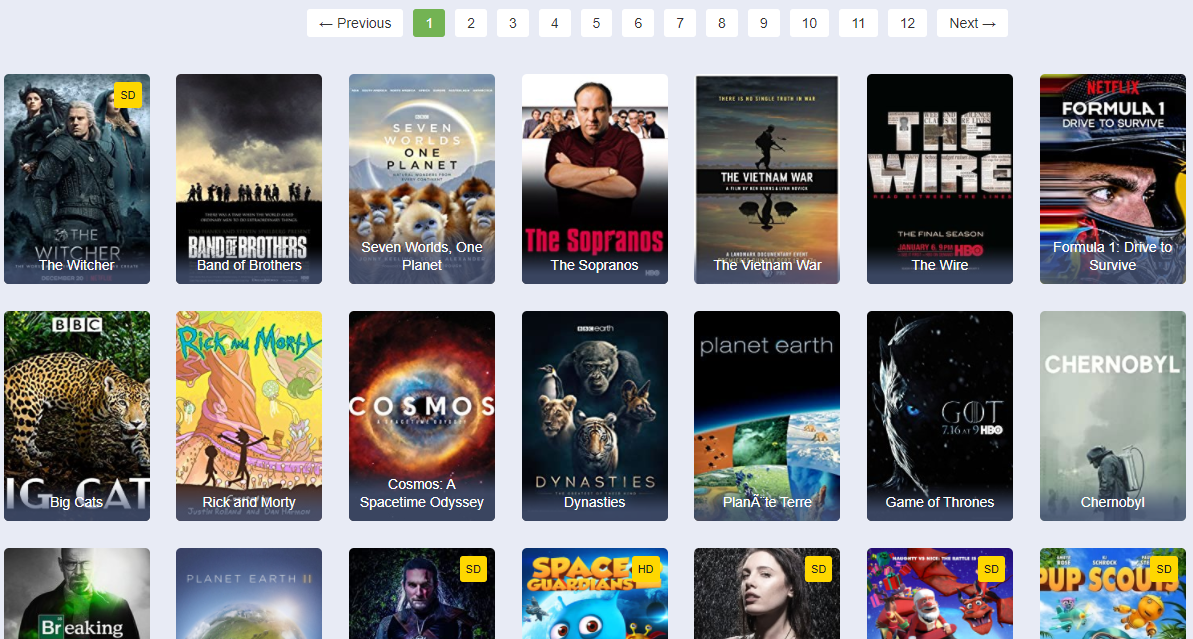The height and width of the screenshot is (639, 1193).
Task: Open Game of Thrones poster
Action: (940, 415)
